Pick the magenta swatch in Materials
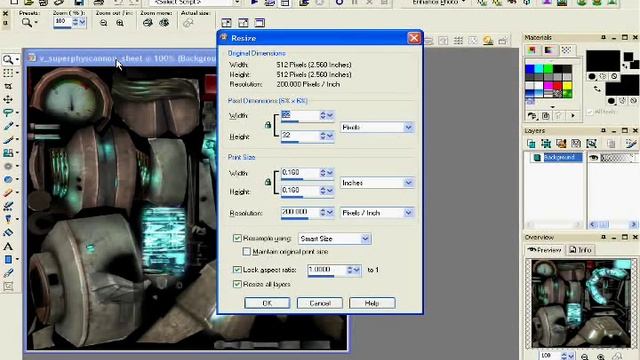 coord(548,86)
